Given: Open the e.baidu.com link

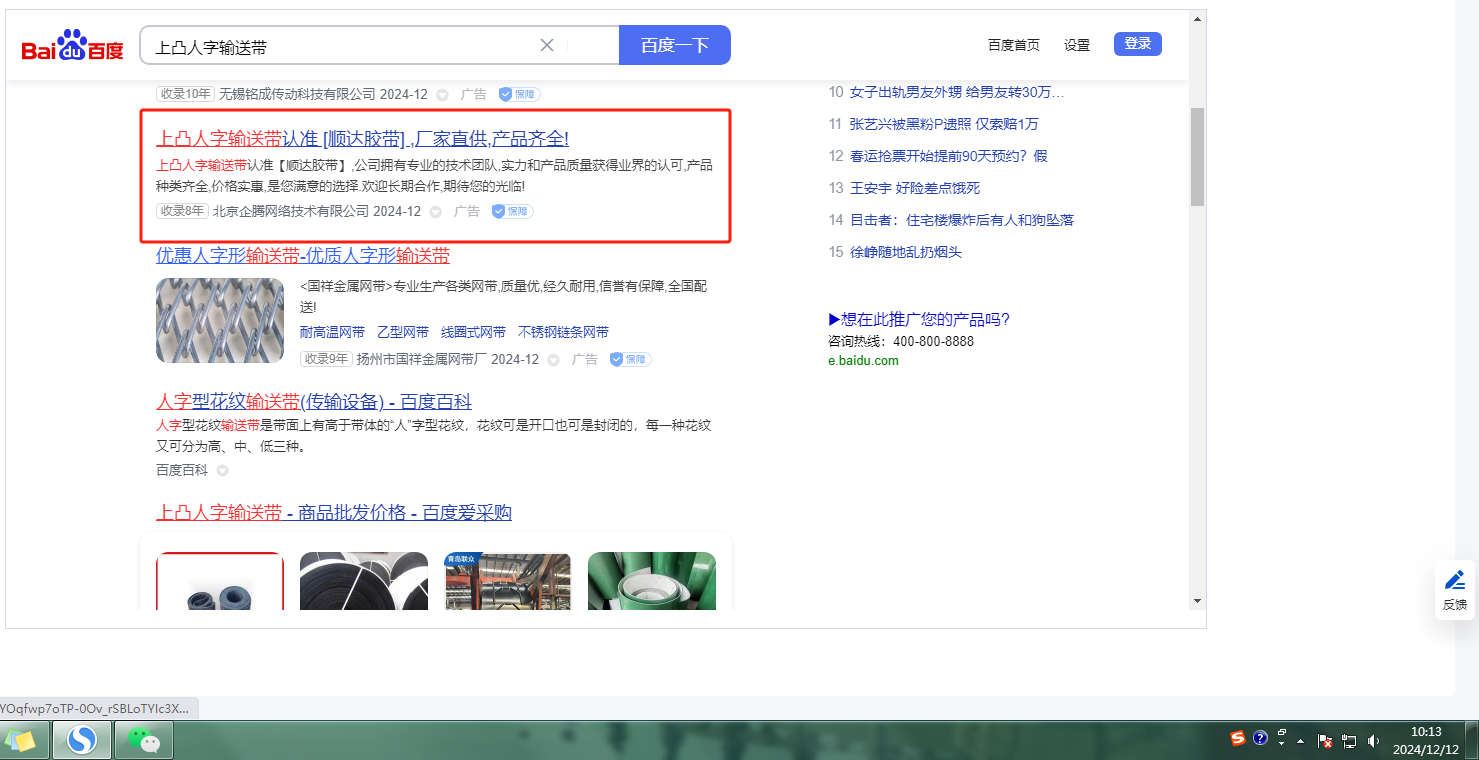Looking at the screenshot, I should (x=863, y=361).
